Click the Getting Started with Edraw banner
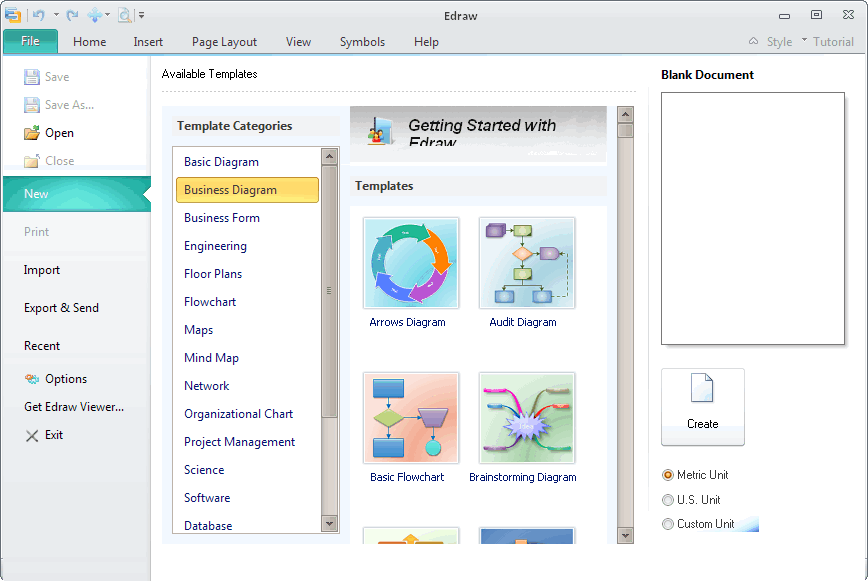This screenshot has height=581, width=868. click(x=478, y=133)
